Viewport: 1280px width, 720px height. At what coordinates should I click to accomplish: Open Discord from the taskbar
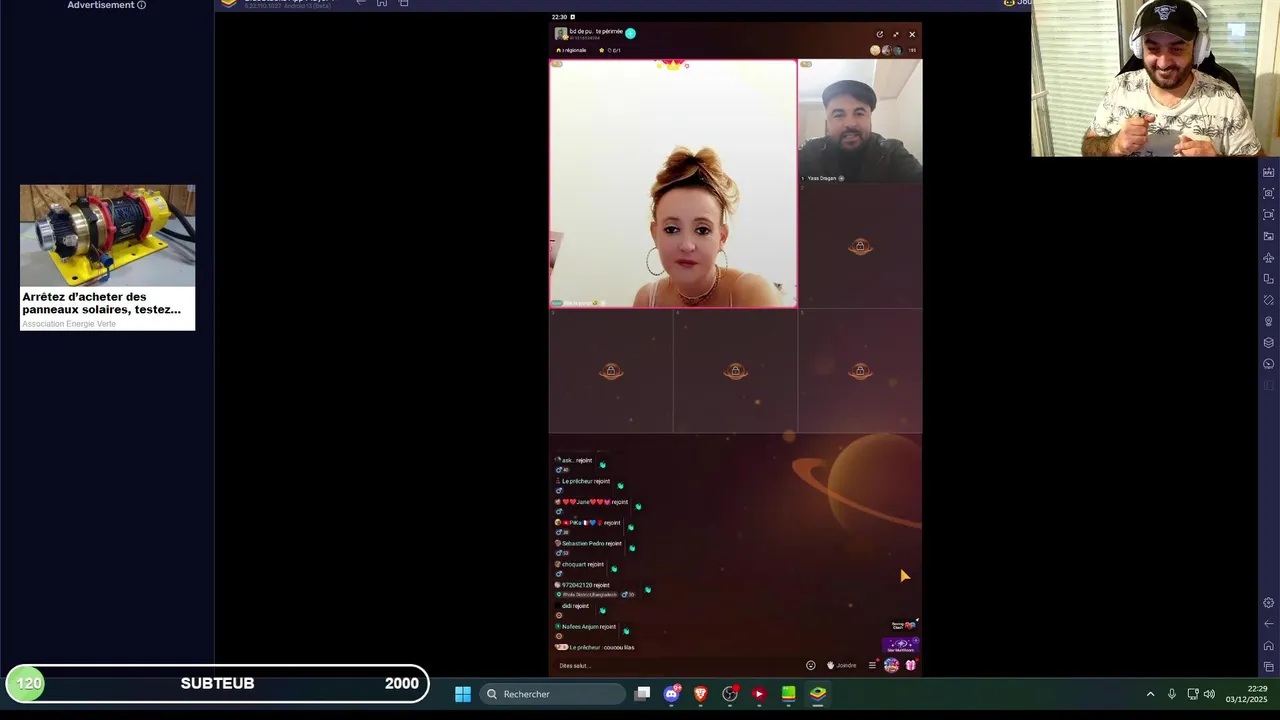pos(672,693)
